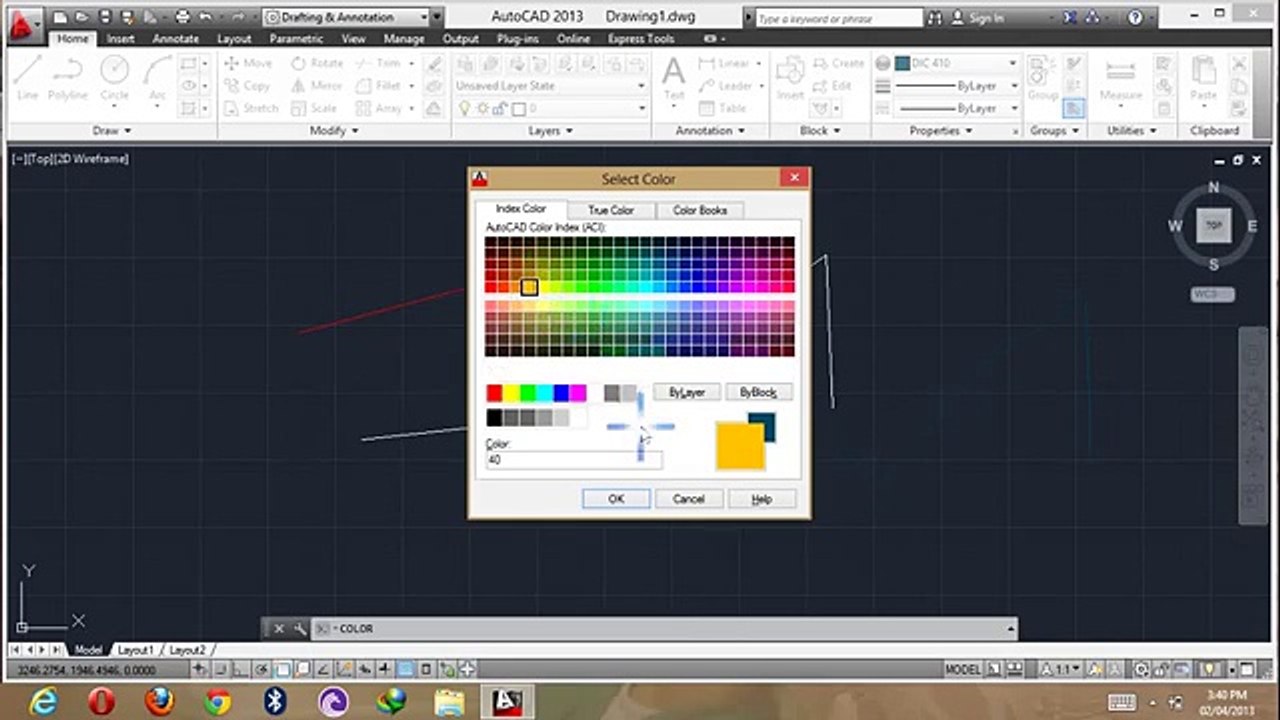This screenshot has height=720, width=1280.
Task: Use the Rotate tool
Action: [316, 63]
